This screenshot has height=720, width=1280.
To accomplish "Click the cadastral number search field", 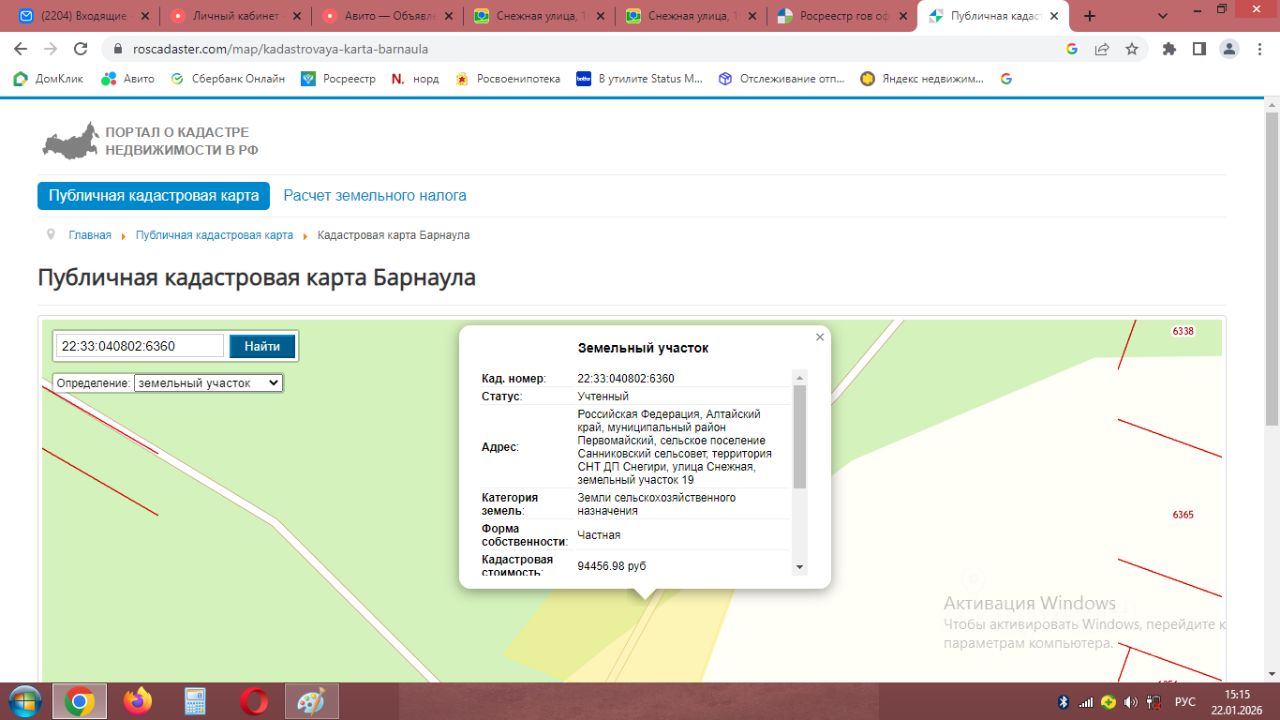I will click(x=139, y=346).
